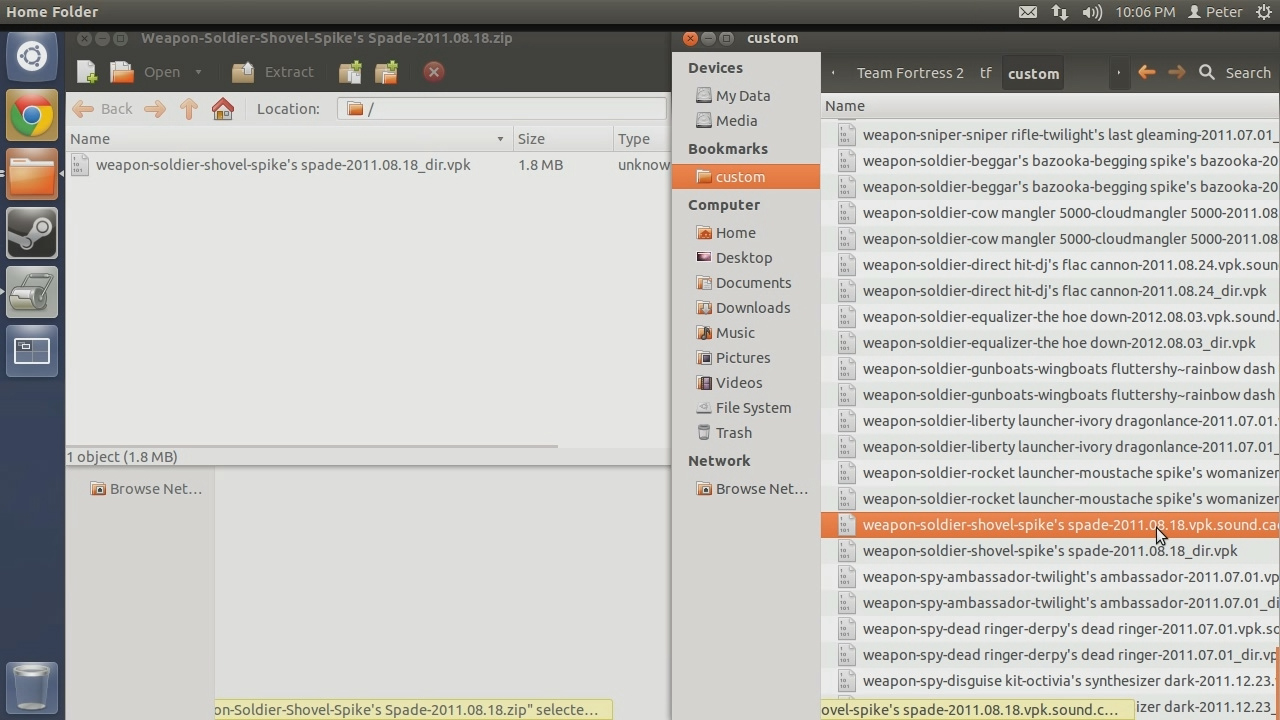Click the Team Fortress 2 breadcrumb

click(x=910, y=73)
